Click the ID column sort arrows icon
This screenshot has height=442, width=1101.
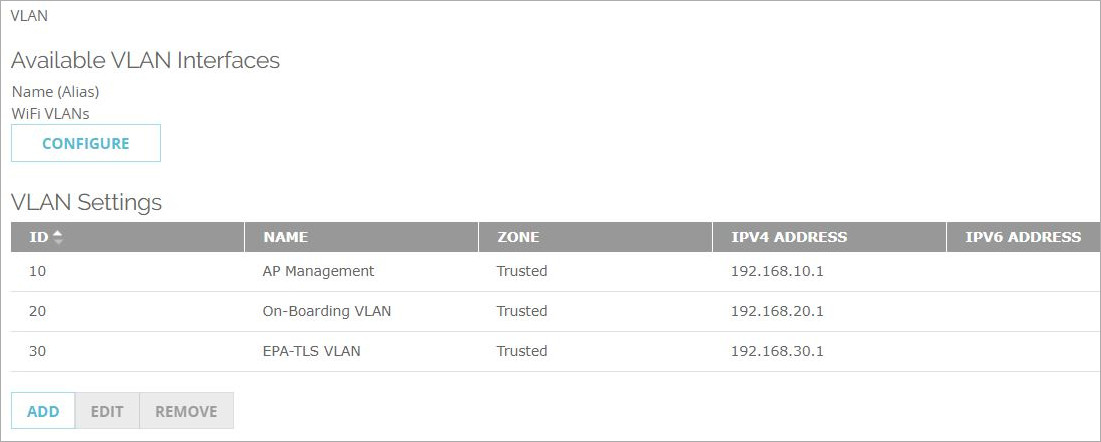58,237
